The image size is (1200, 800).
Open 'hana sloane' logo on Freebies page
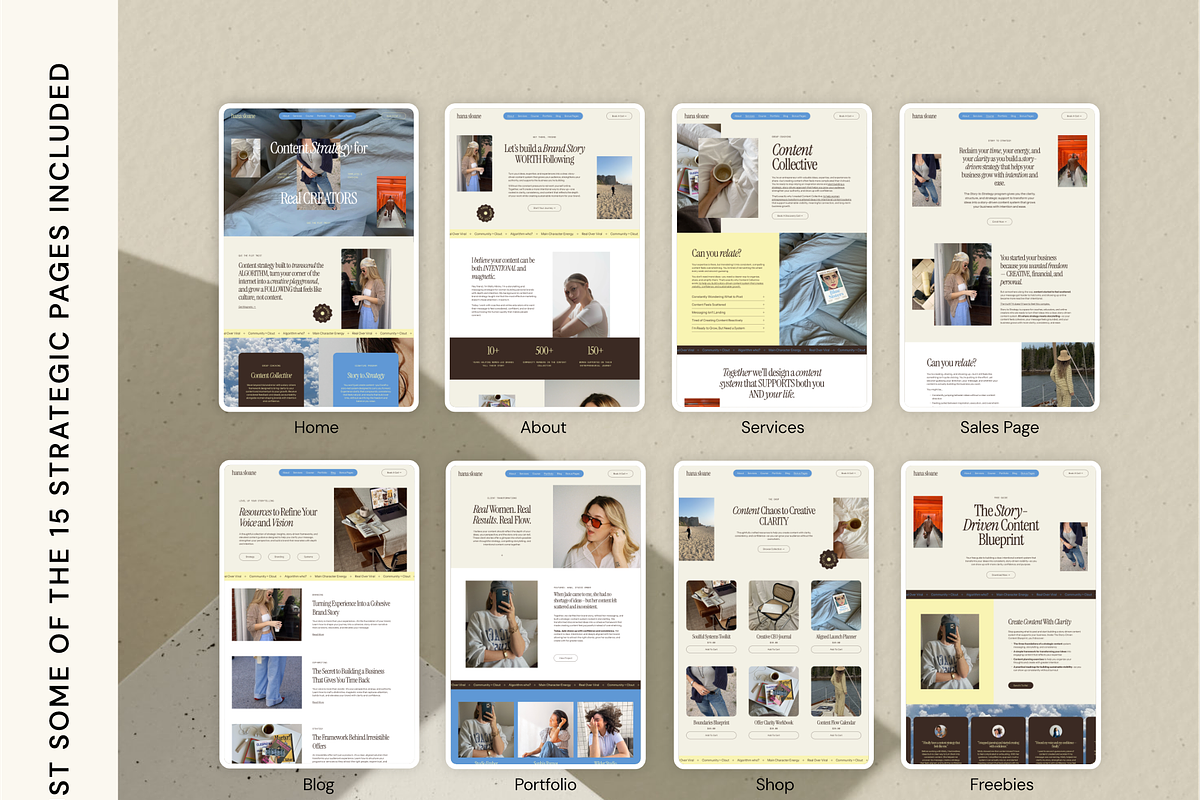coord(923,473)
